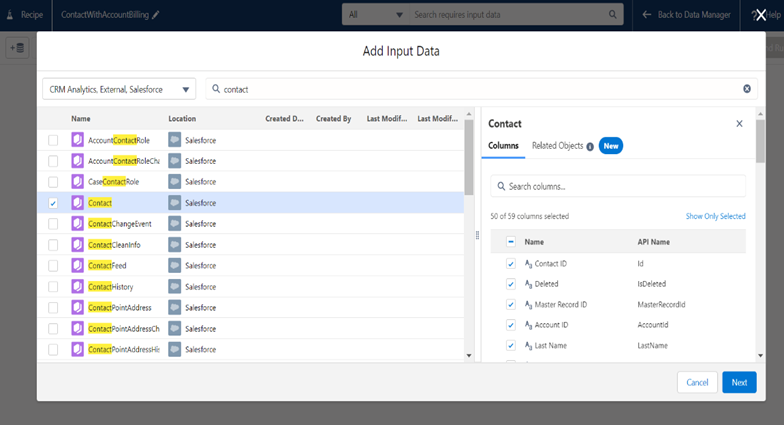This screenshot has height=425, width=784.
Task: Toggle the select-all columns checkbox
Action: (510, 242)
